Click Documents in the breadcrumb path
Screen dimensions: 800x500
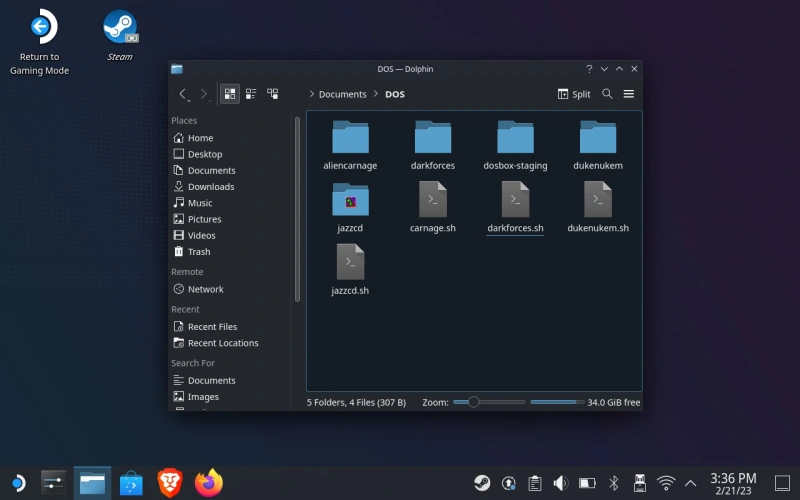343,94
